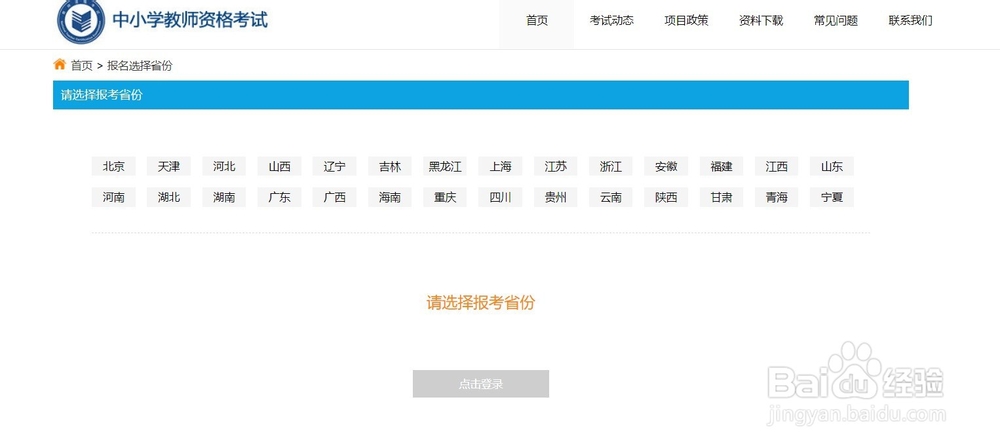Screen dimensions: 1000x448
Task: Select 云南 province
Action: pos(611,197)
